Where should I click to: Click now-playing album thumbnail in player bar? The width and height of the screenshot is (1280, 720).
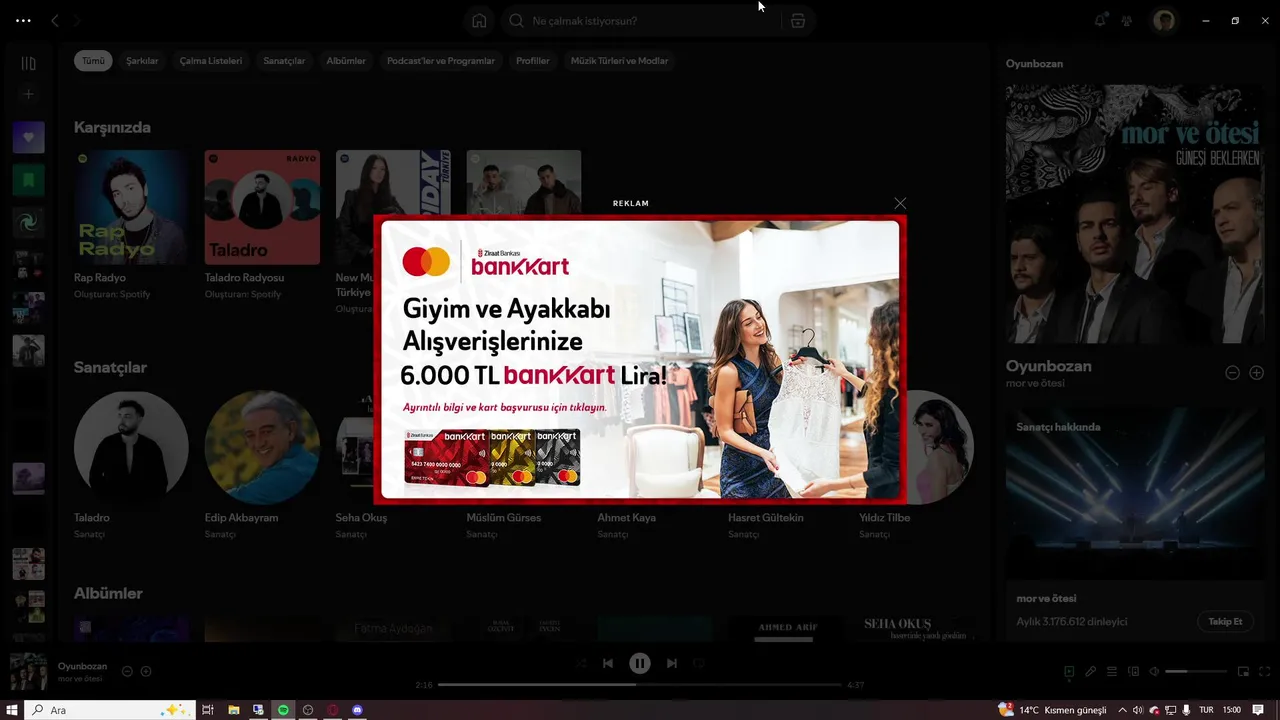28,672
